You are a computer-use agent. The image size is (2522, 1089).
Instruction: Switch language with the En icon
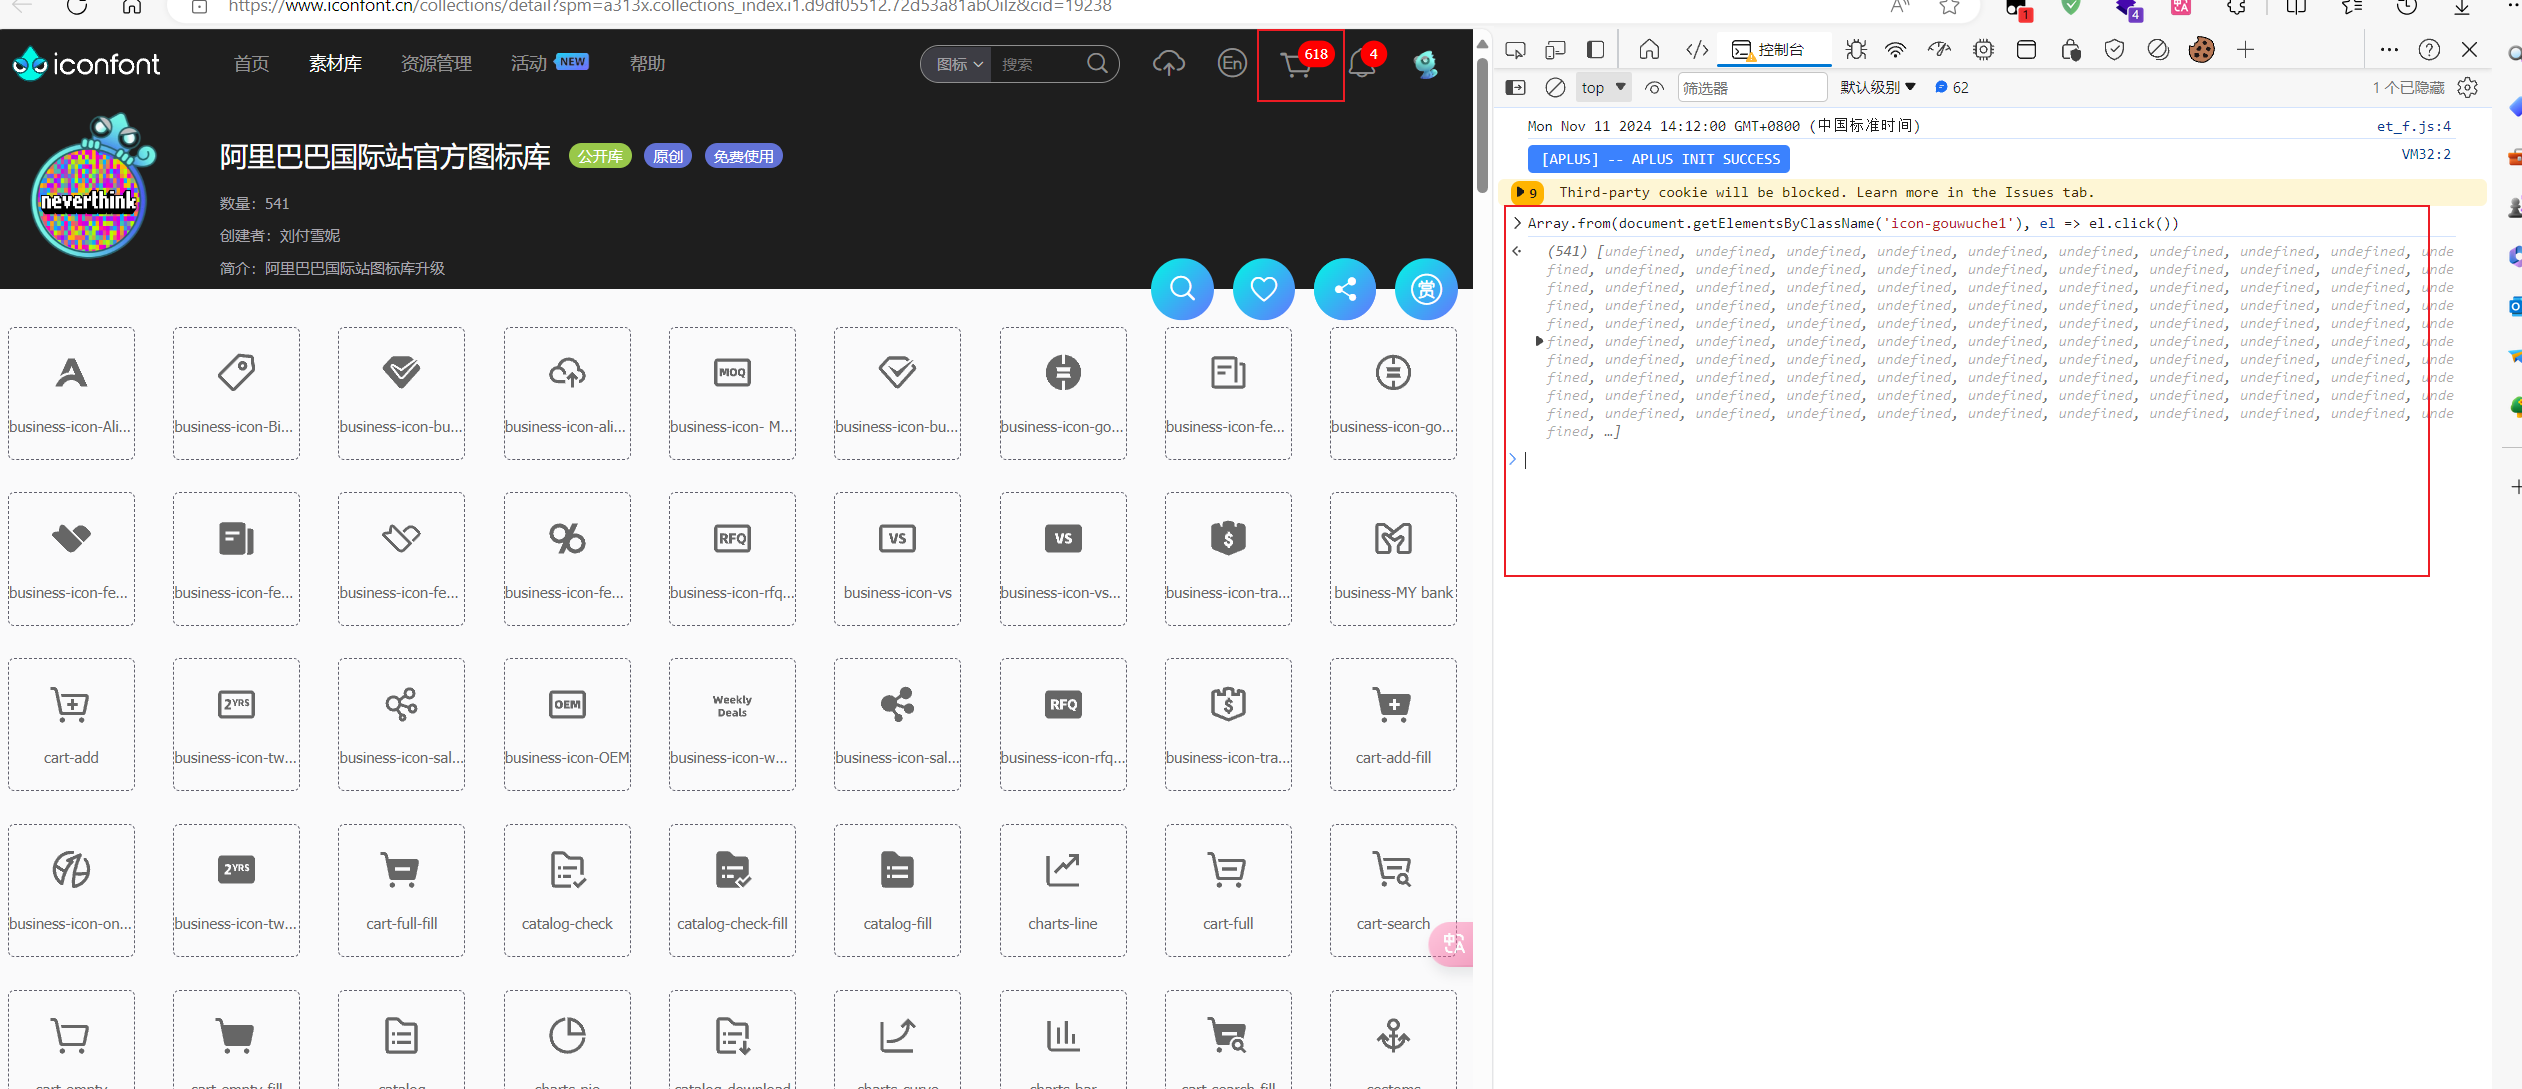[1232, 64]
